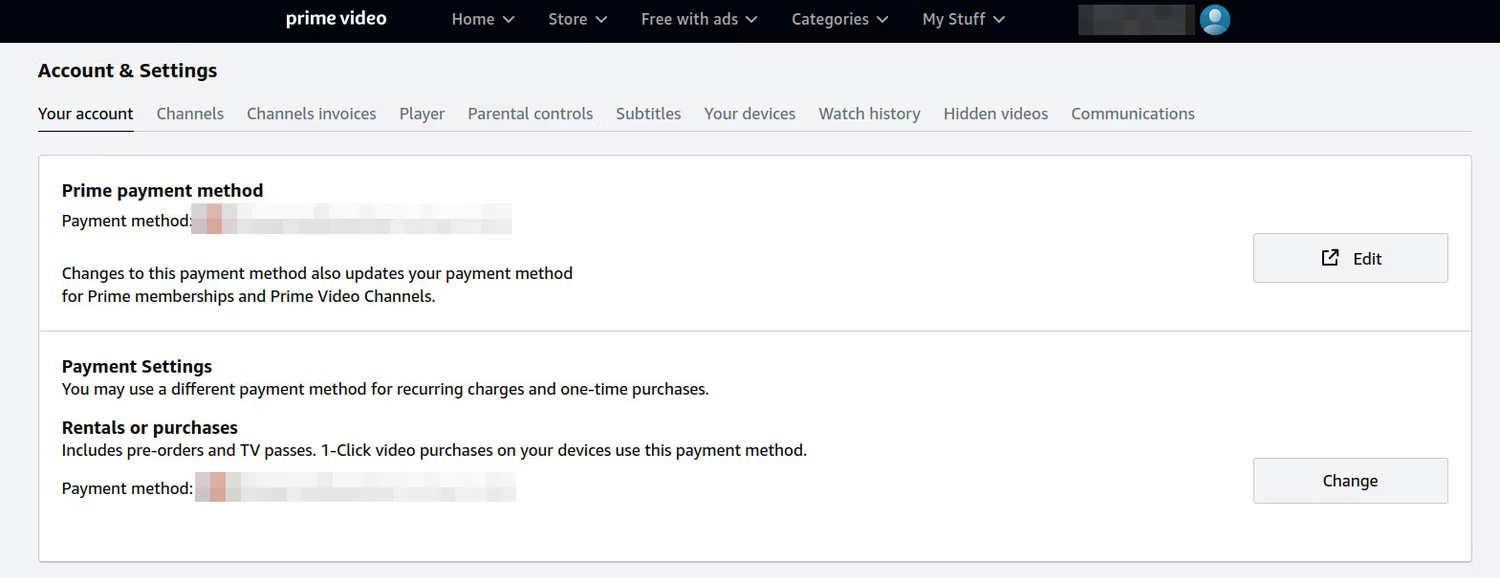Open the profile avatar icon

click(1214, 20)
